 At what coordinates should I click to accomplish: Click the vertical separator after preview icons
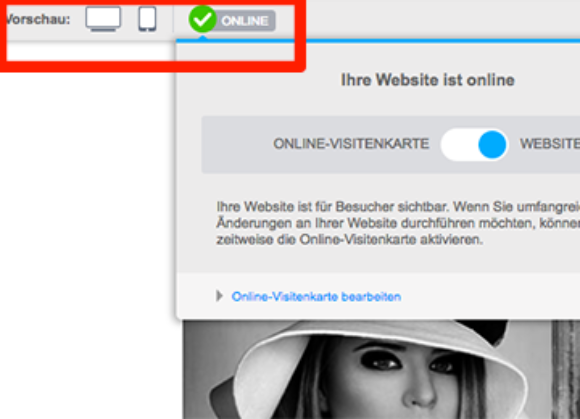tap(173, 19)
